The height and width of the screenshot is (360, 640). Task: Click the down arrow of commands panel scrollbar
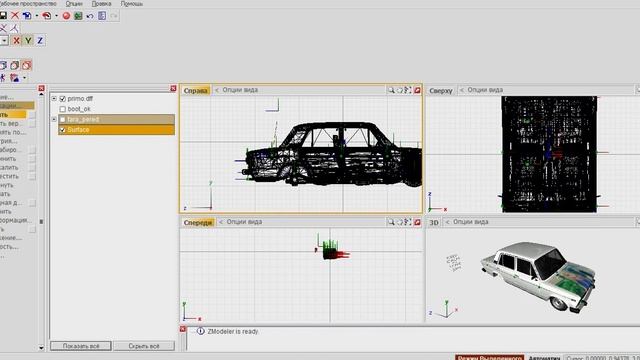pos(41,348)
